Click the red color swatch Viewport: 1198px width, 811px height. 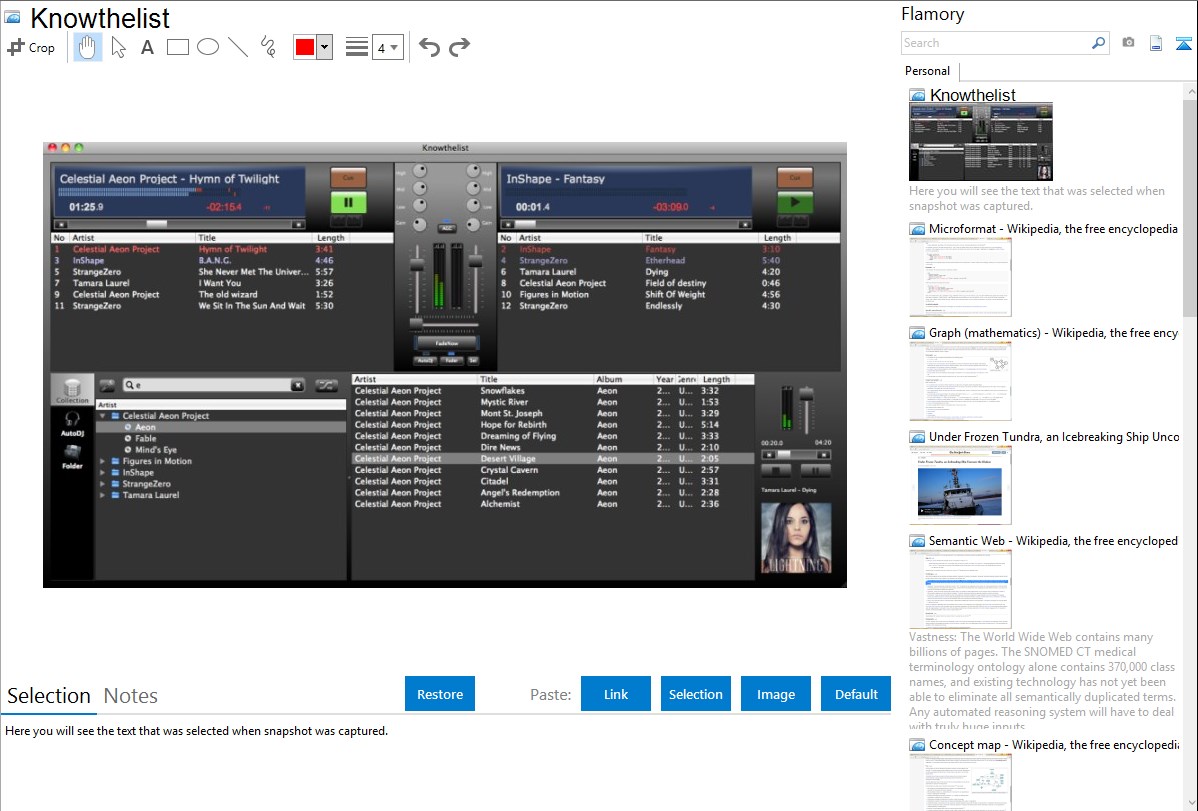click(305, 47)
